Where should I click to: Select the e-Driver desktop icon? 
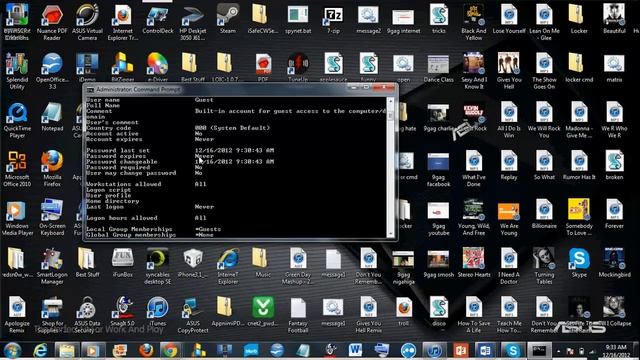point(158,67)
